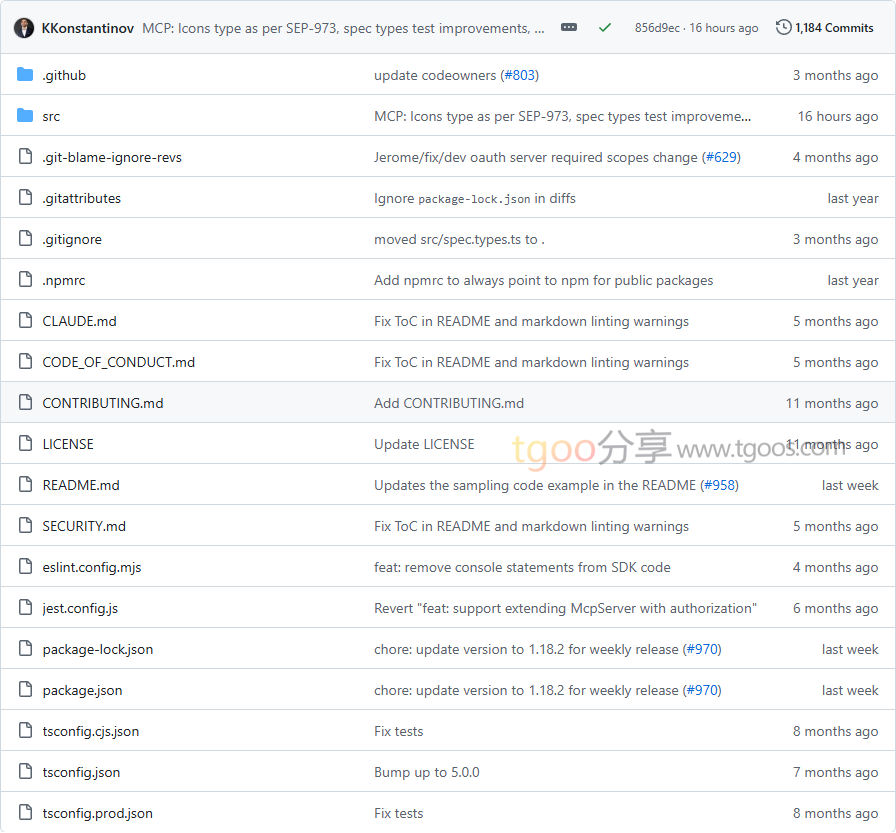Open the 1,184 Commits history
Image resolution: width=896 pixels, height=833 pixels.
tap(825, 28)
